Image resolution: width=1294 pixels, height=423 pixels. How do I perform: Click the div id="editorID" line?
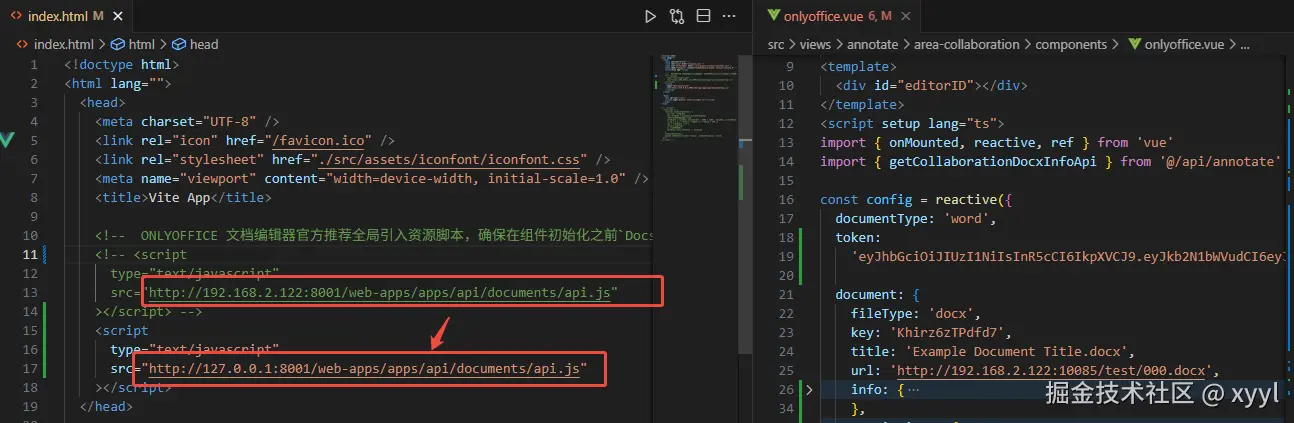(x=931, y=85)
